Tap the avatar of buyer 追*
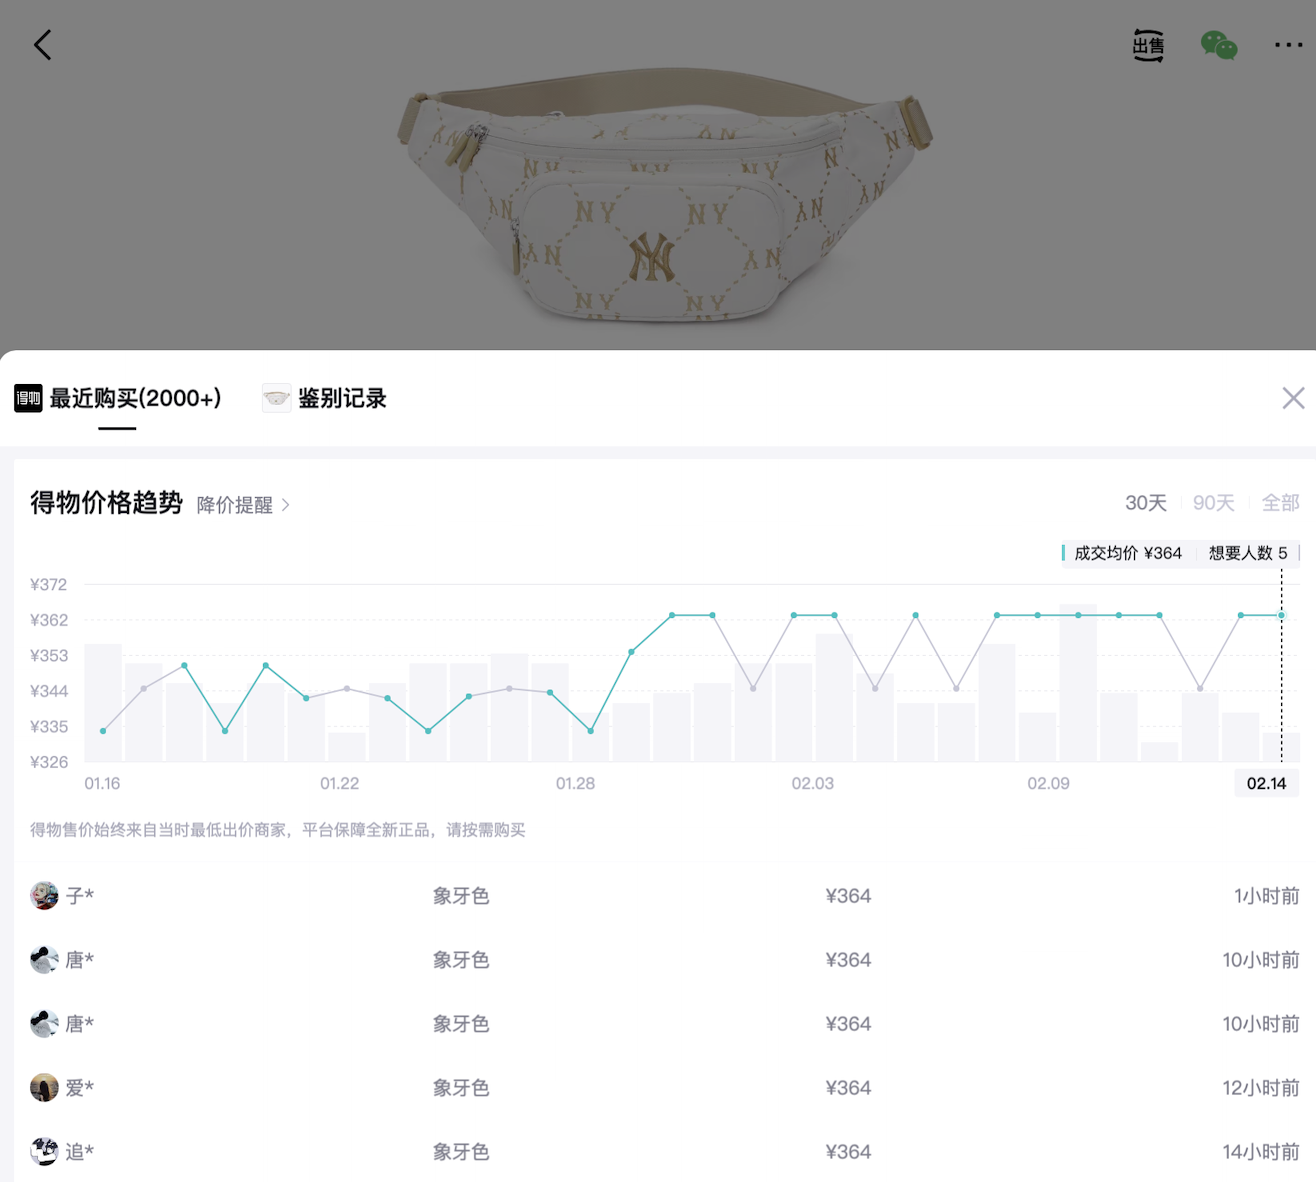This screenshot has width=1316, height=1182. coord(44,1152)
